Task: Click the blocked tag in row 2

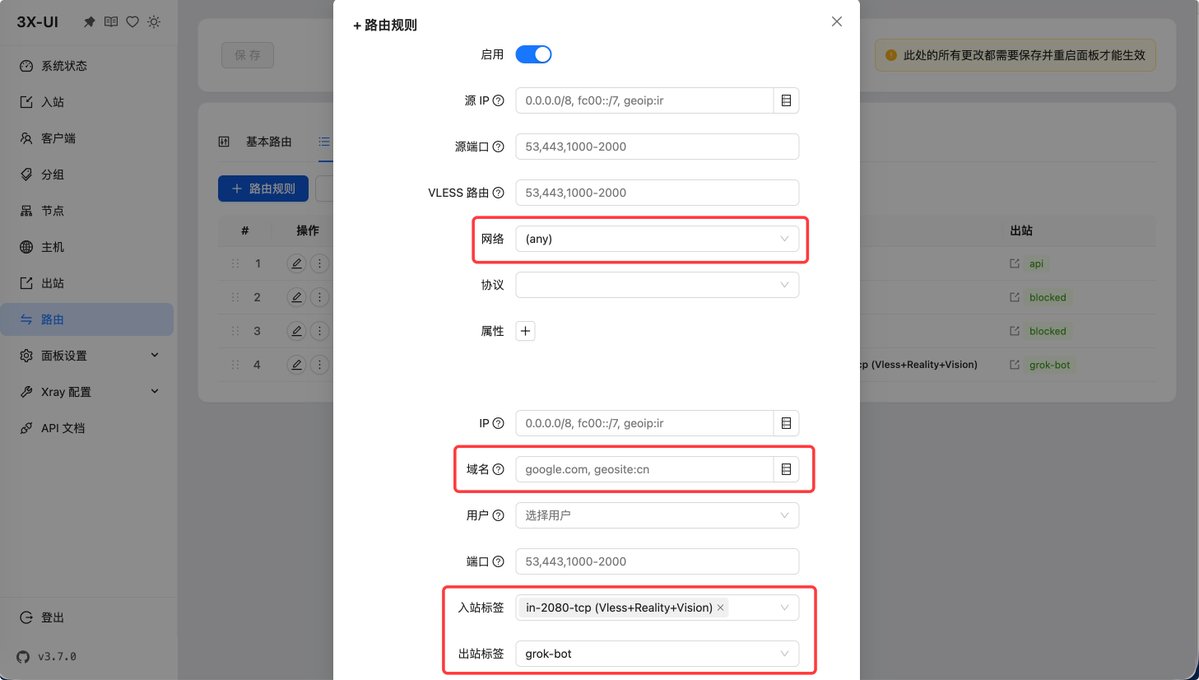Action: [1048, 298]
